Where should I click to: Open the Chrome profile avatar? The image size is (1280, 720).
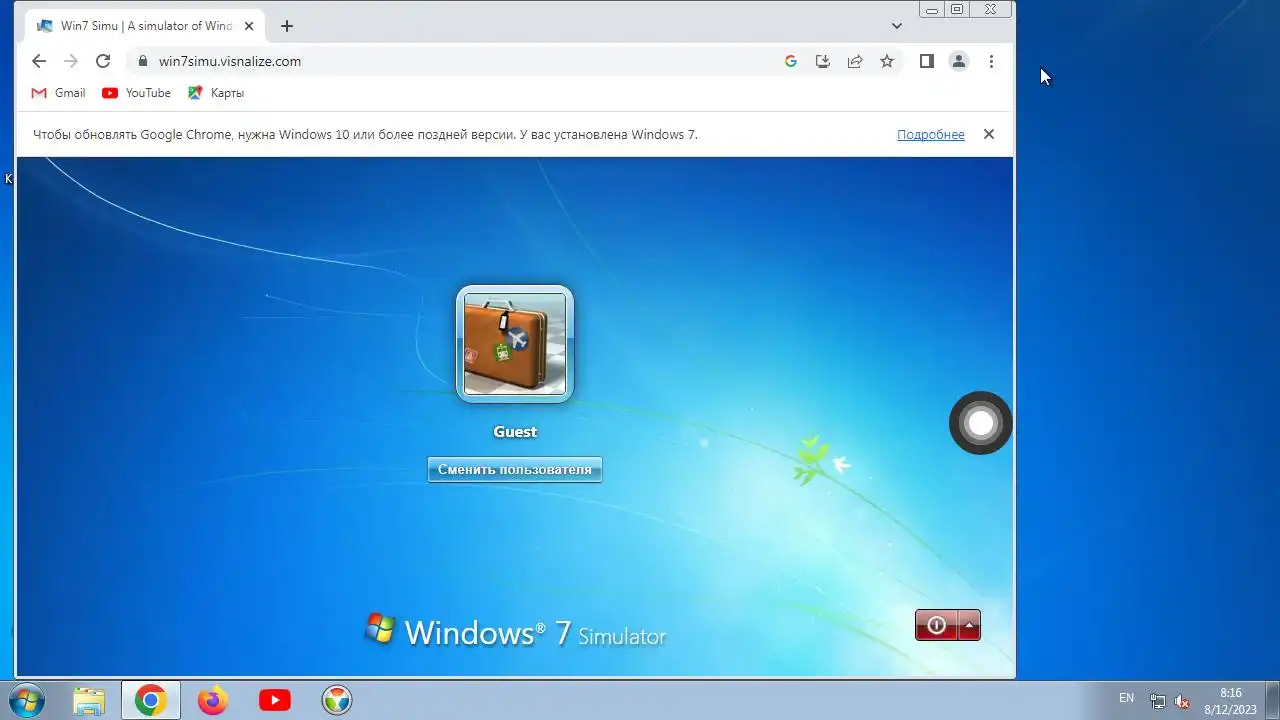point(959,61)
